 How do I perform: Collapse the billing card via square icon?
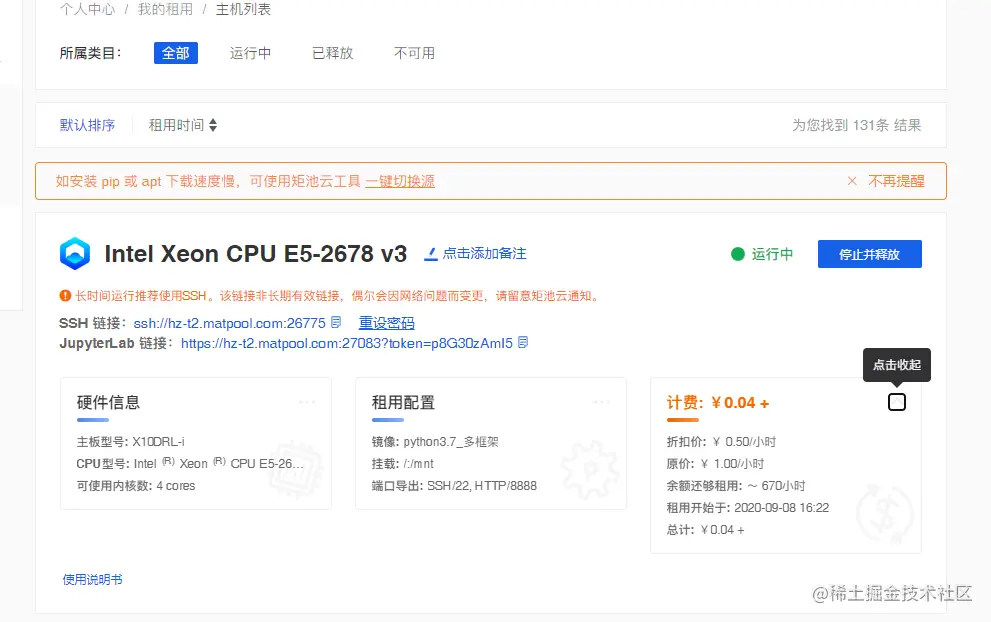tap(896, 402)
